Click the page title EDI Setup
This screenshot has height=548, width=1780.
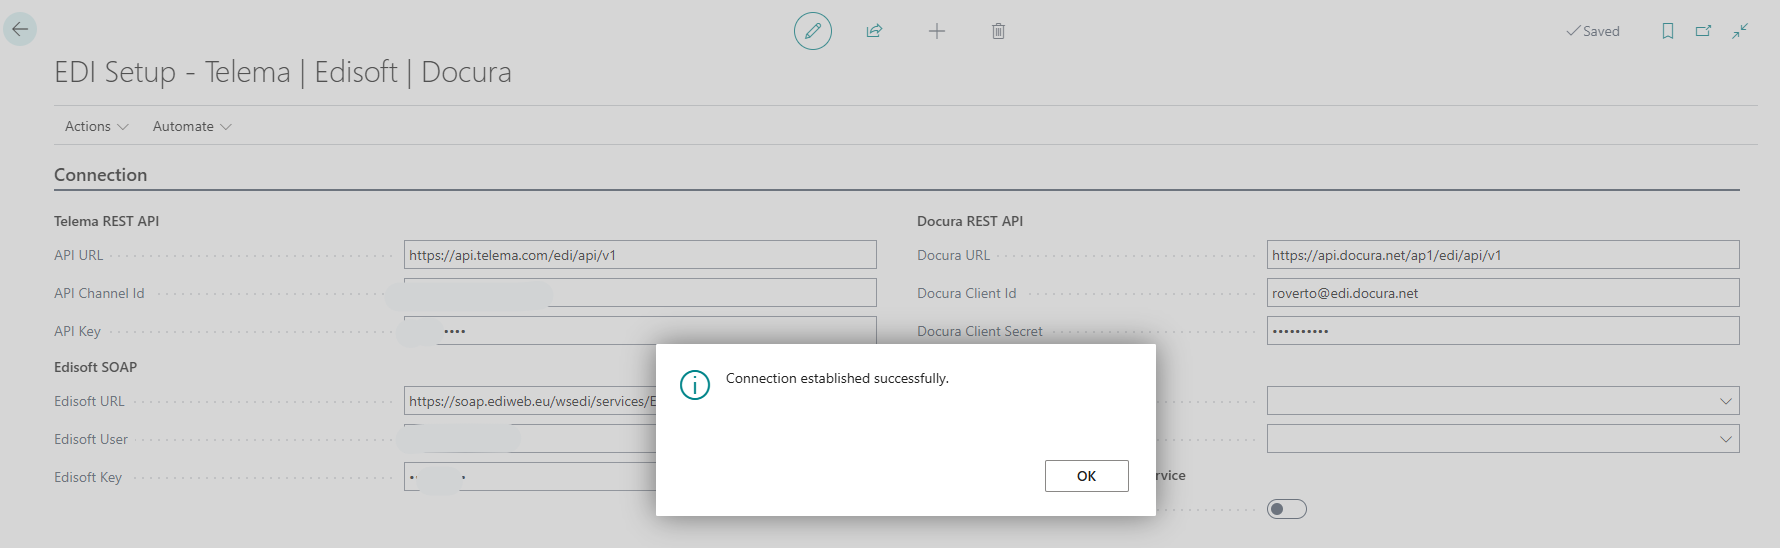[283, 72]
